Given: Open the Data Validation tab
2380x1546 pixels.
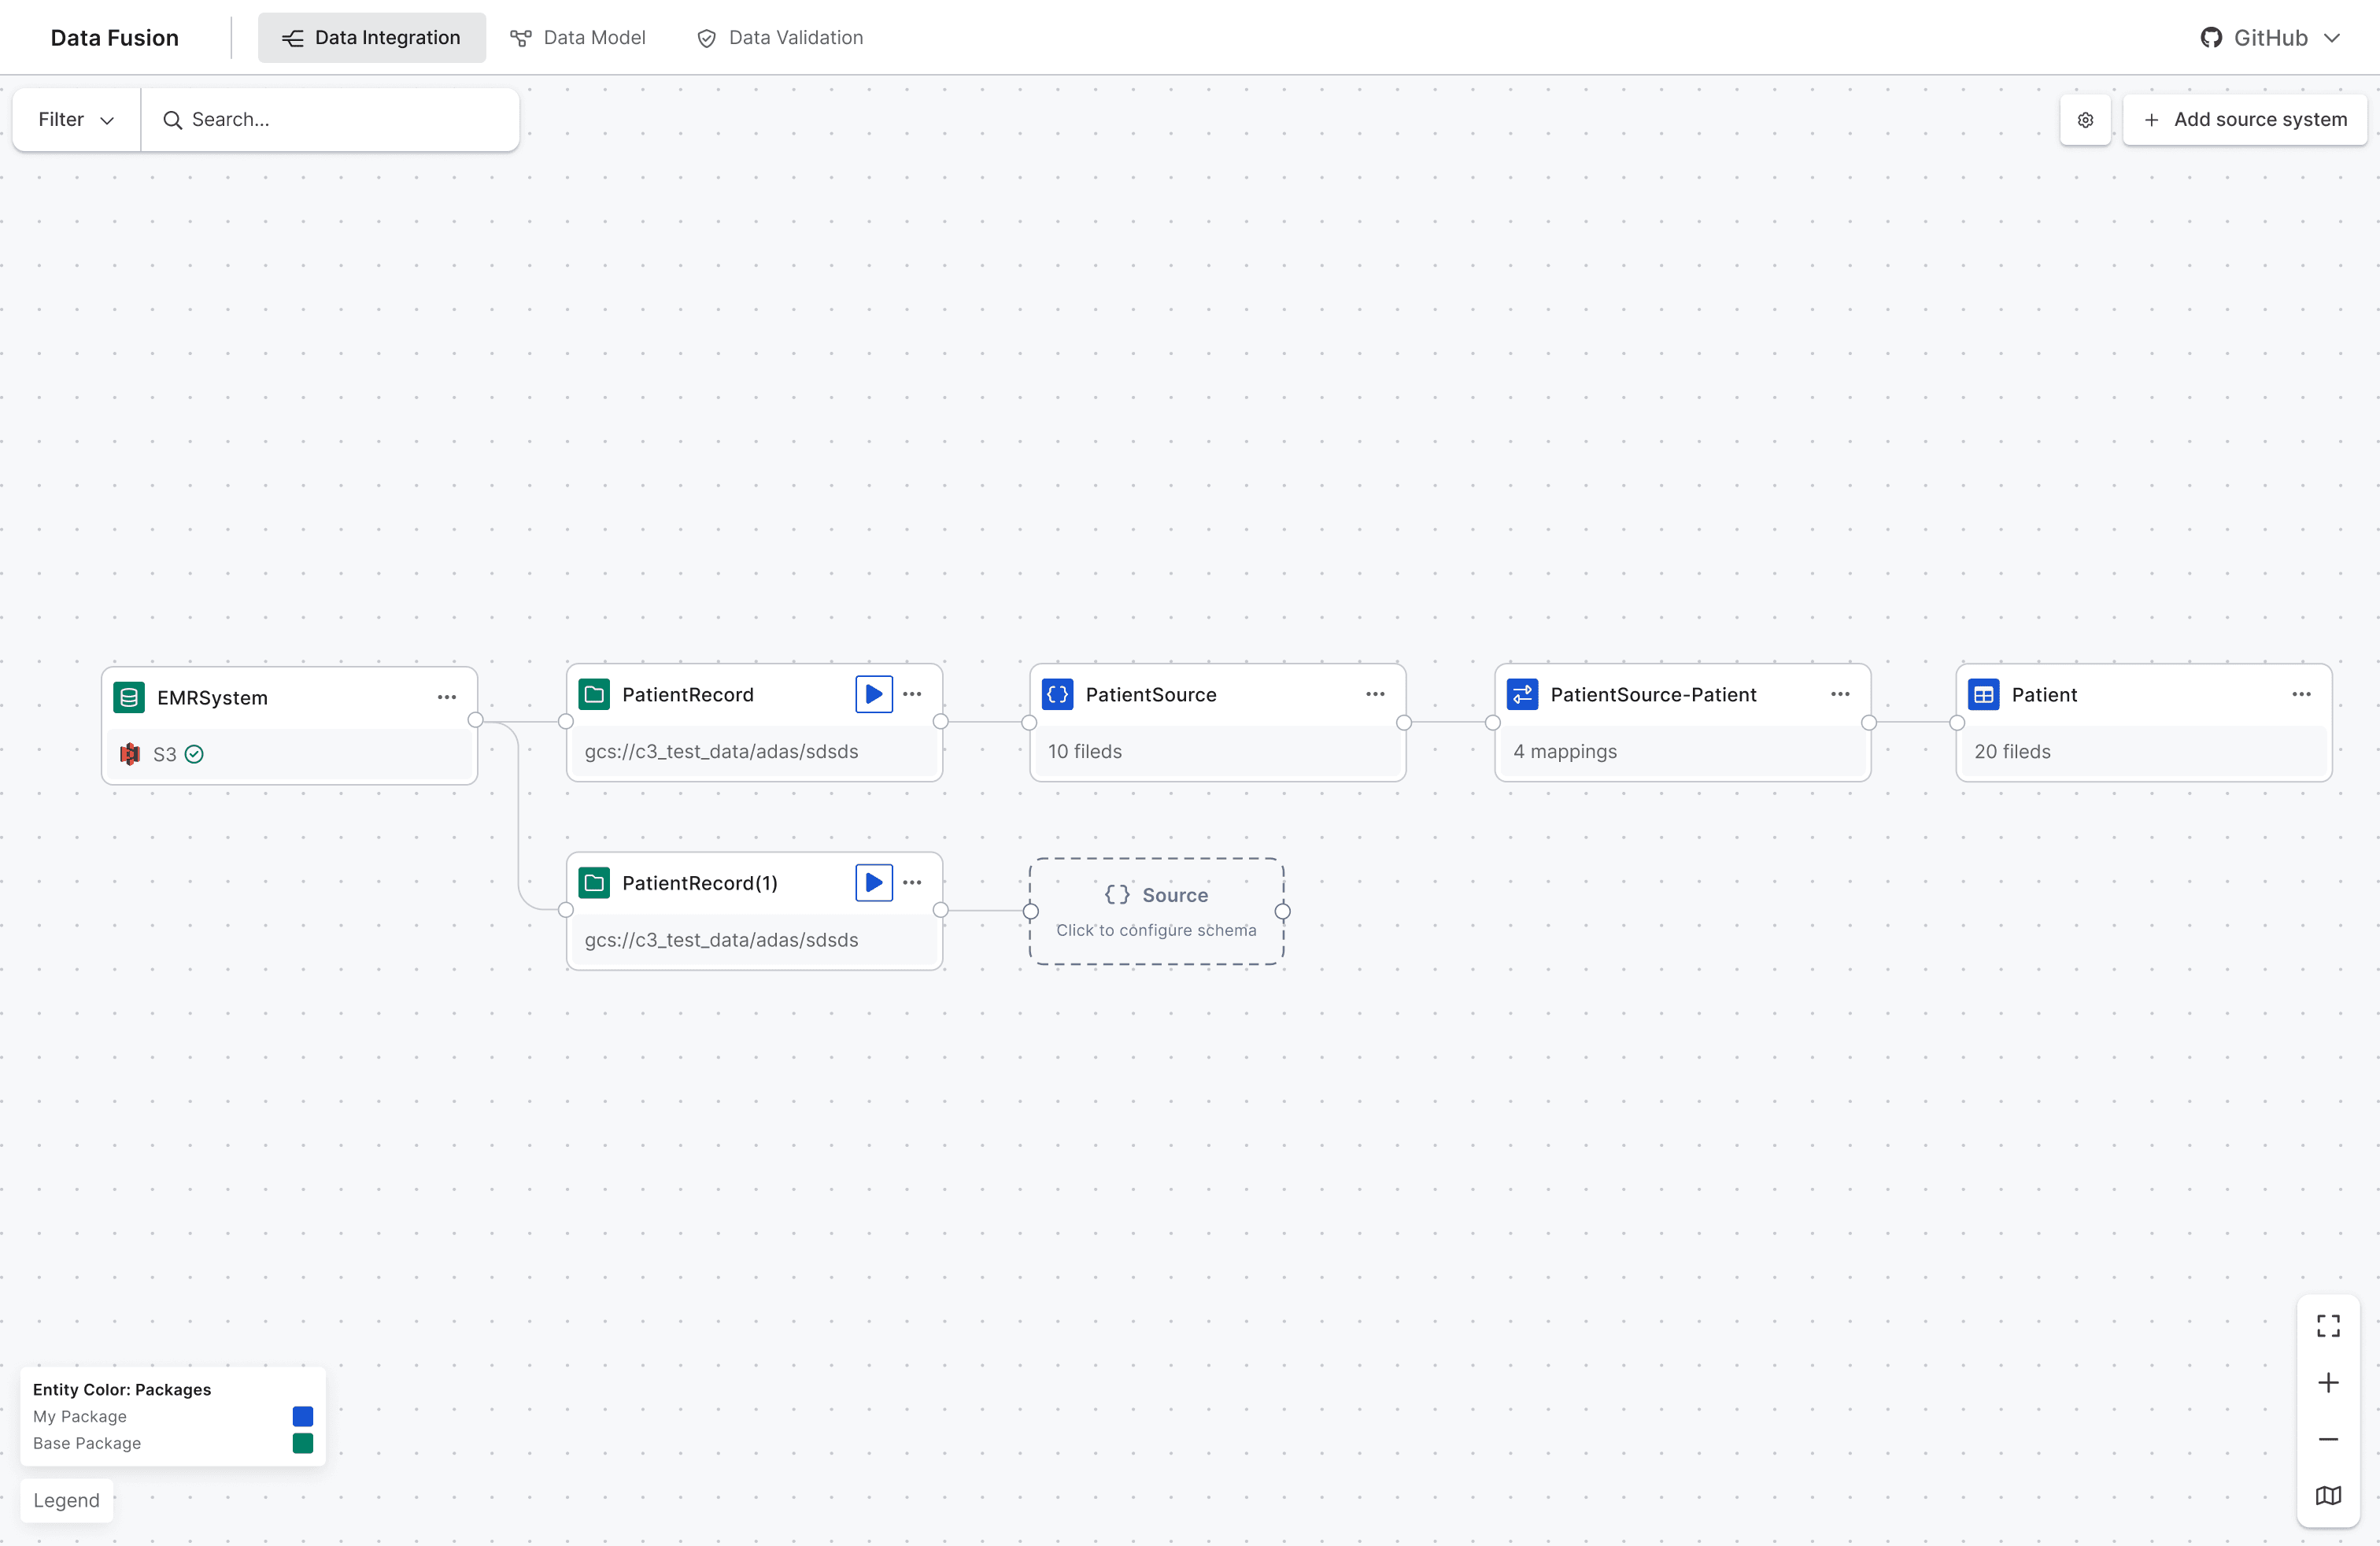Looking at the screenshot, I should pos(779,37).
